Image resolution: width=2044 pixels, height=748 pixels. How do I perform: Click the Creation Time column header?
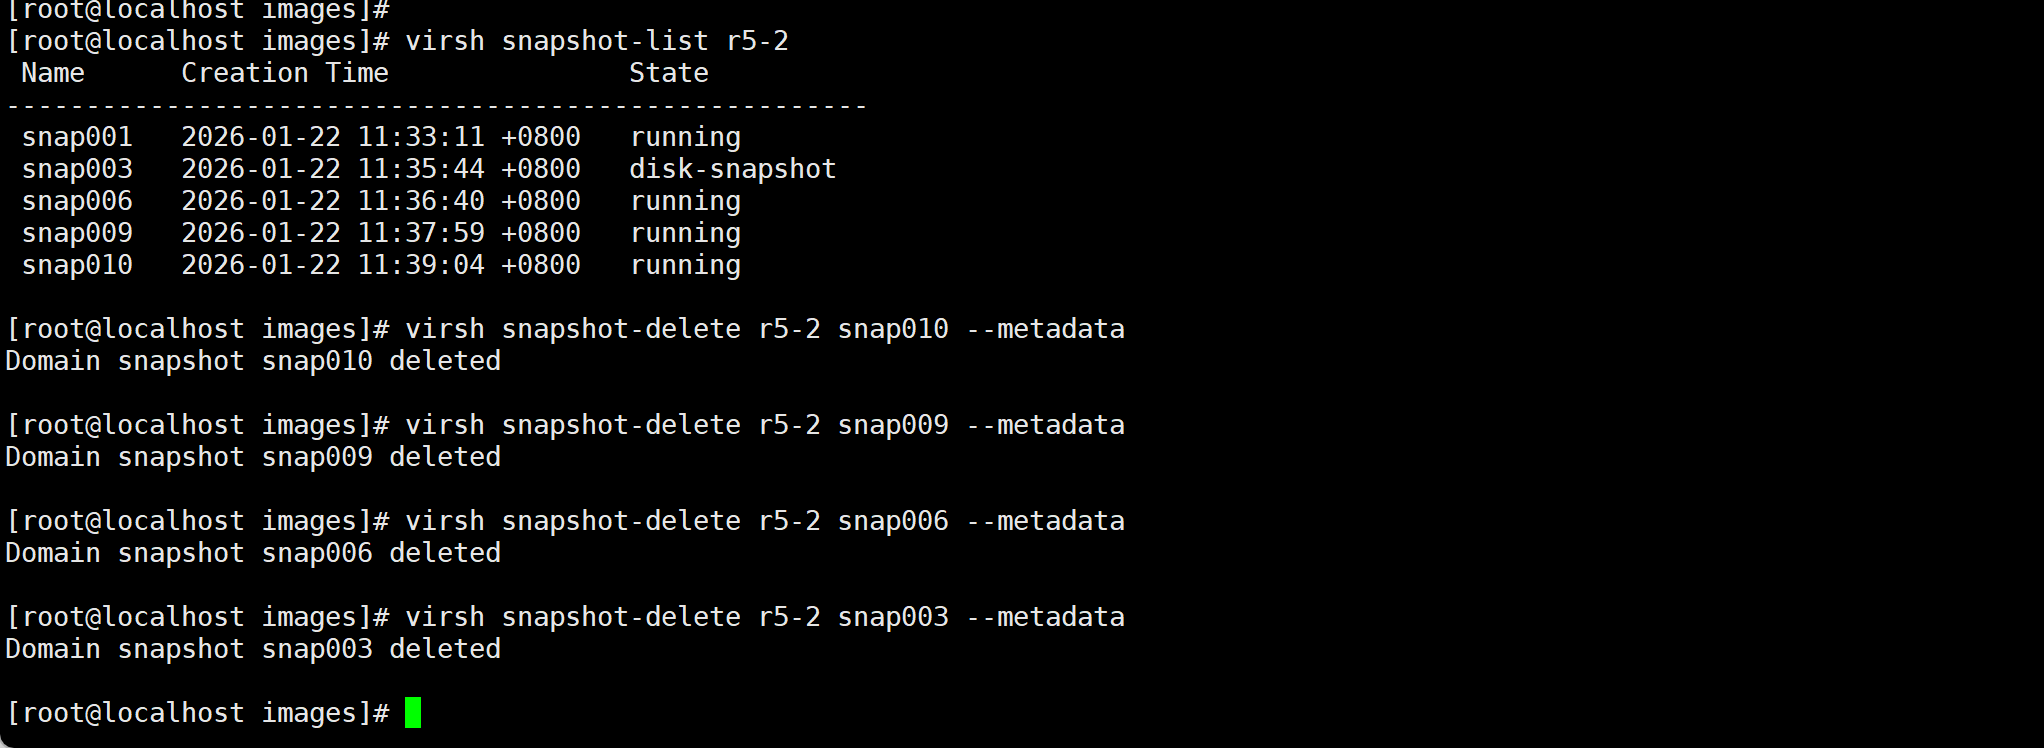[x=284, y=73]
